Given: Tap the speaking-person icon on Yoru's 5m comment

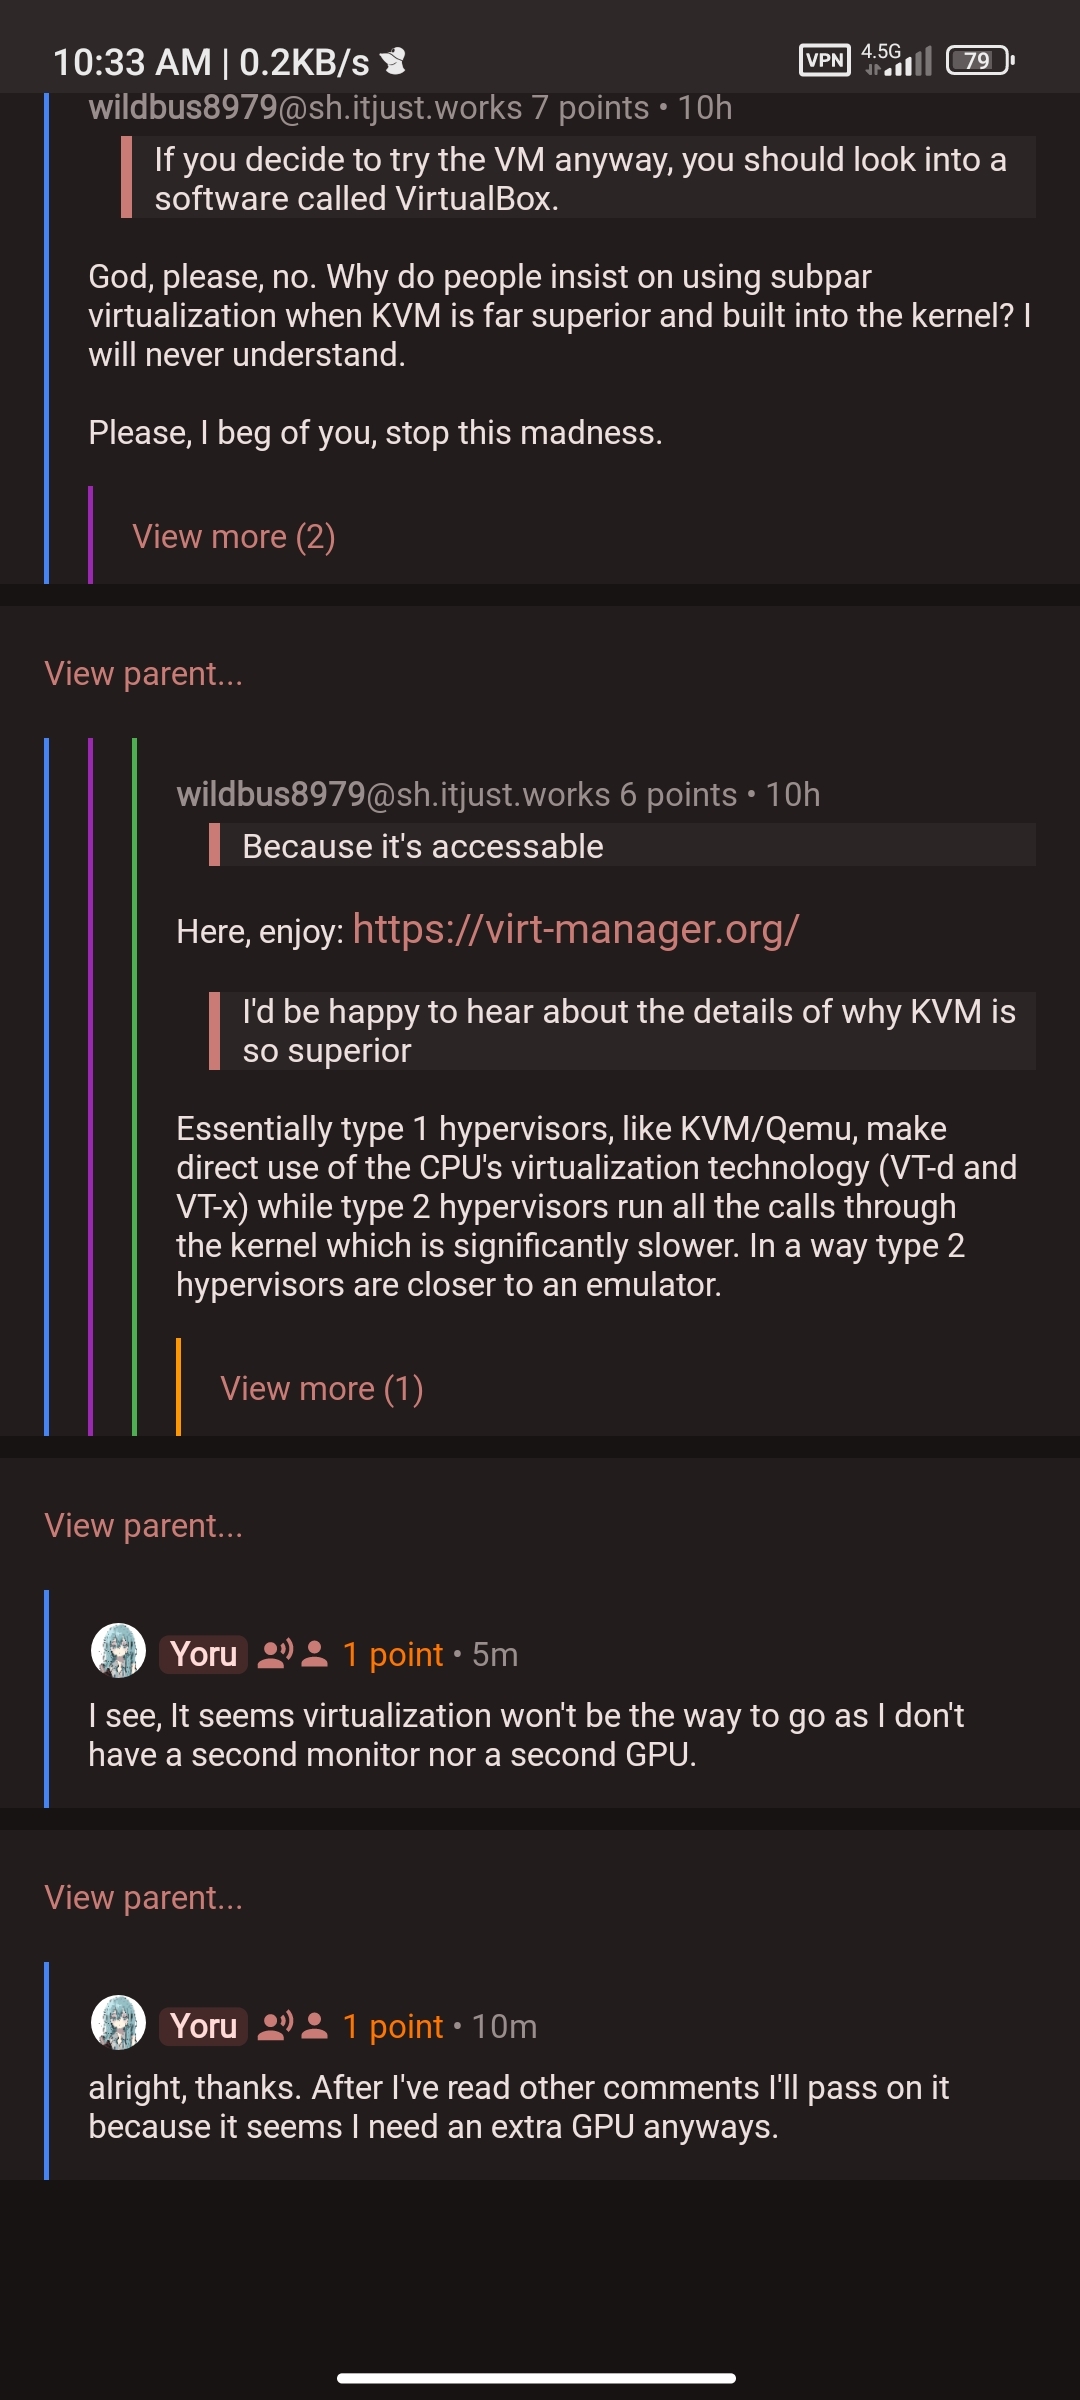Looking at the screenshot, I should tap(275, 1654).
